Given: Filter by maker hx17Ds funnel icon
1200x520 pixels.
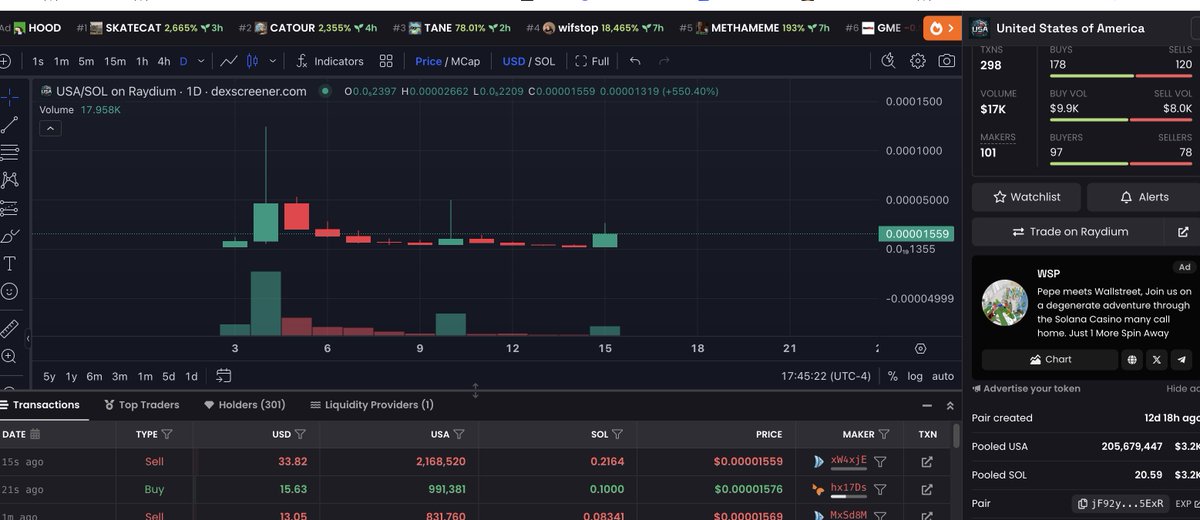Looking at the screenshot, I should point(880,489).
